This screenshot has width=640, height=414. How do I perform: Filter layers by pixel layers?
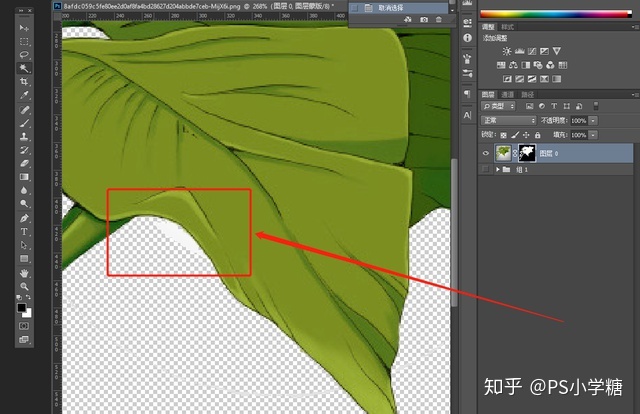[x=529, y=106]
